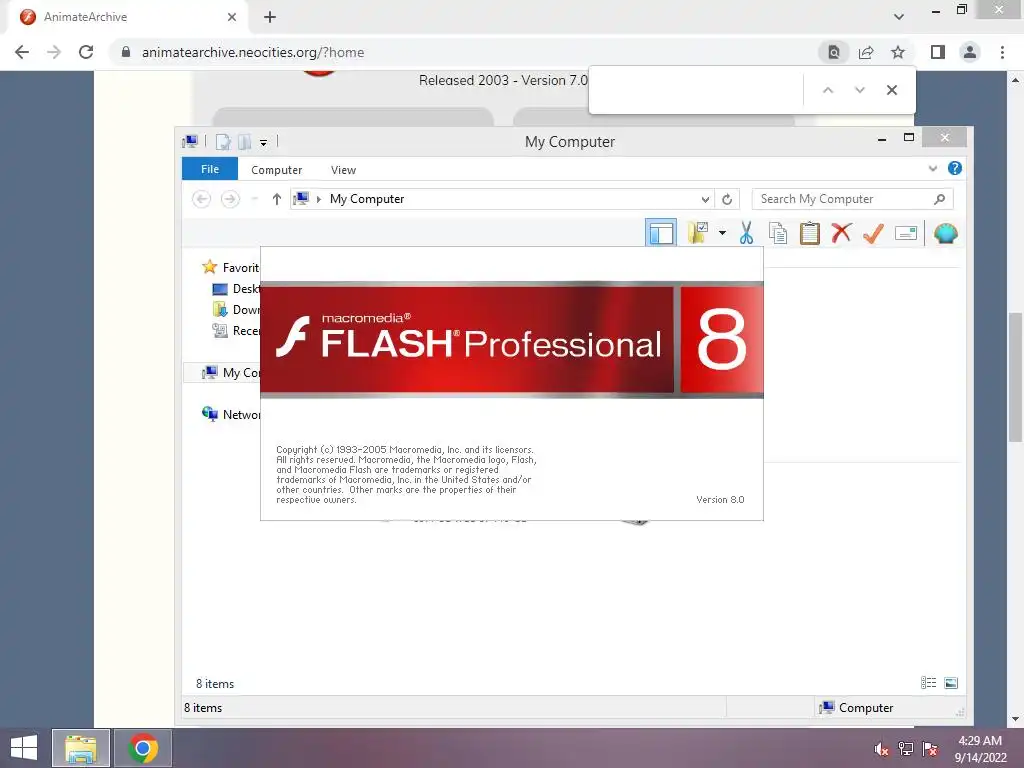Click the browser page vertical scrollbar
This screenshot has width=1024, height=768.
[1015, 377]
